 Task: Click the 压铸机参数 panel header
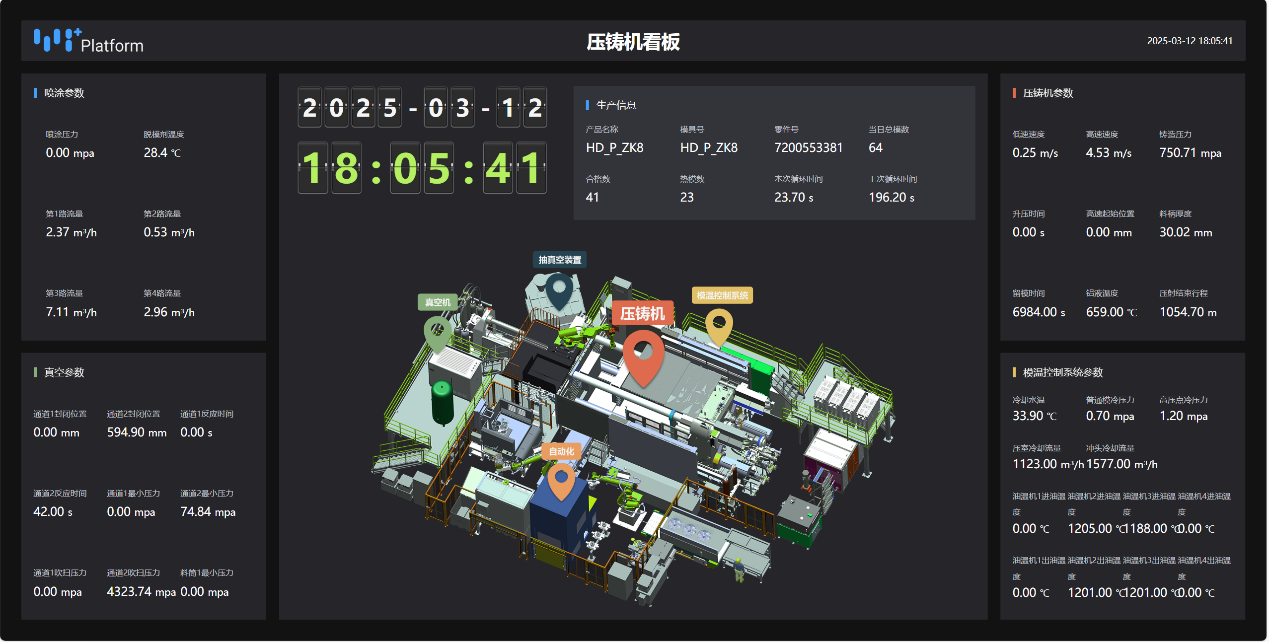coord(1047,93)
